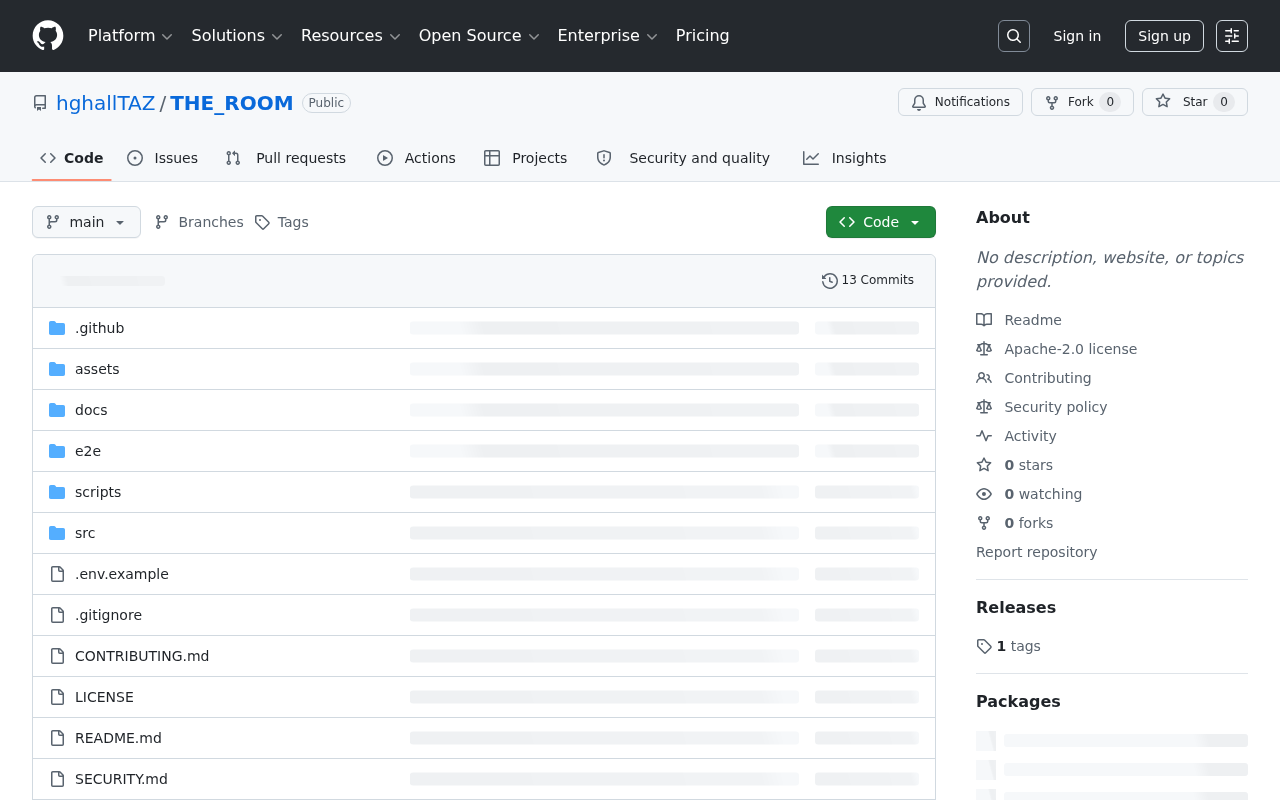Expand the Enterprise menu

pyautogui.click(x=607, y=36)
